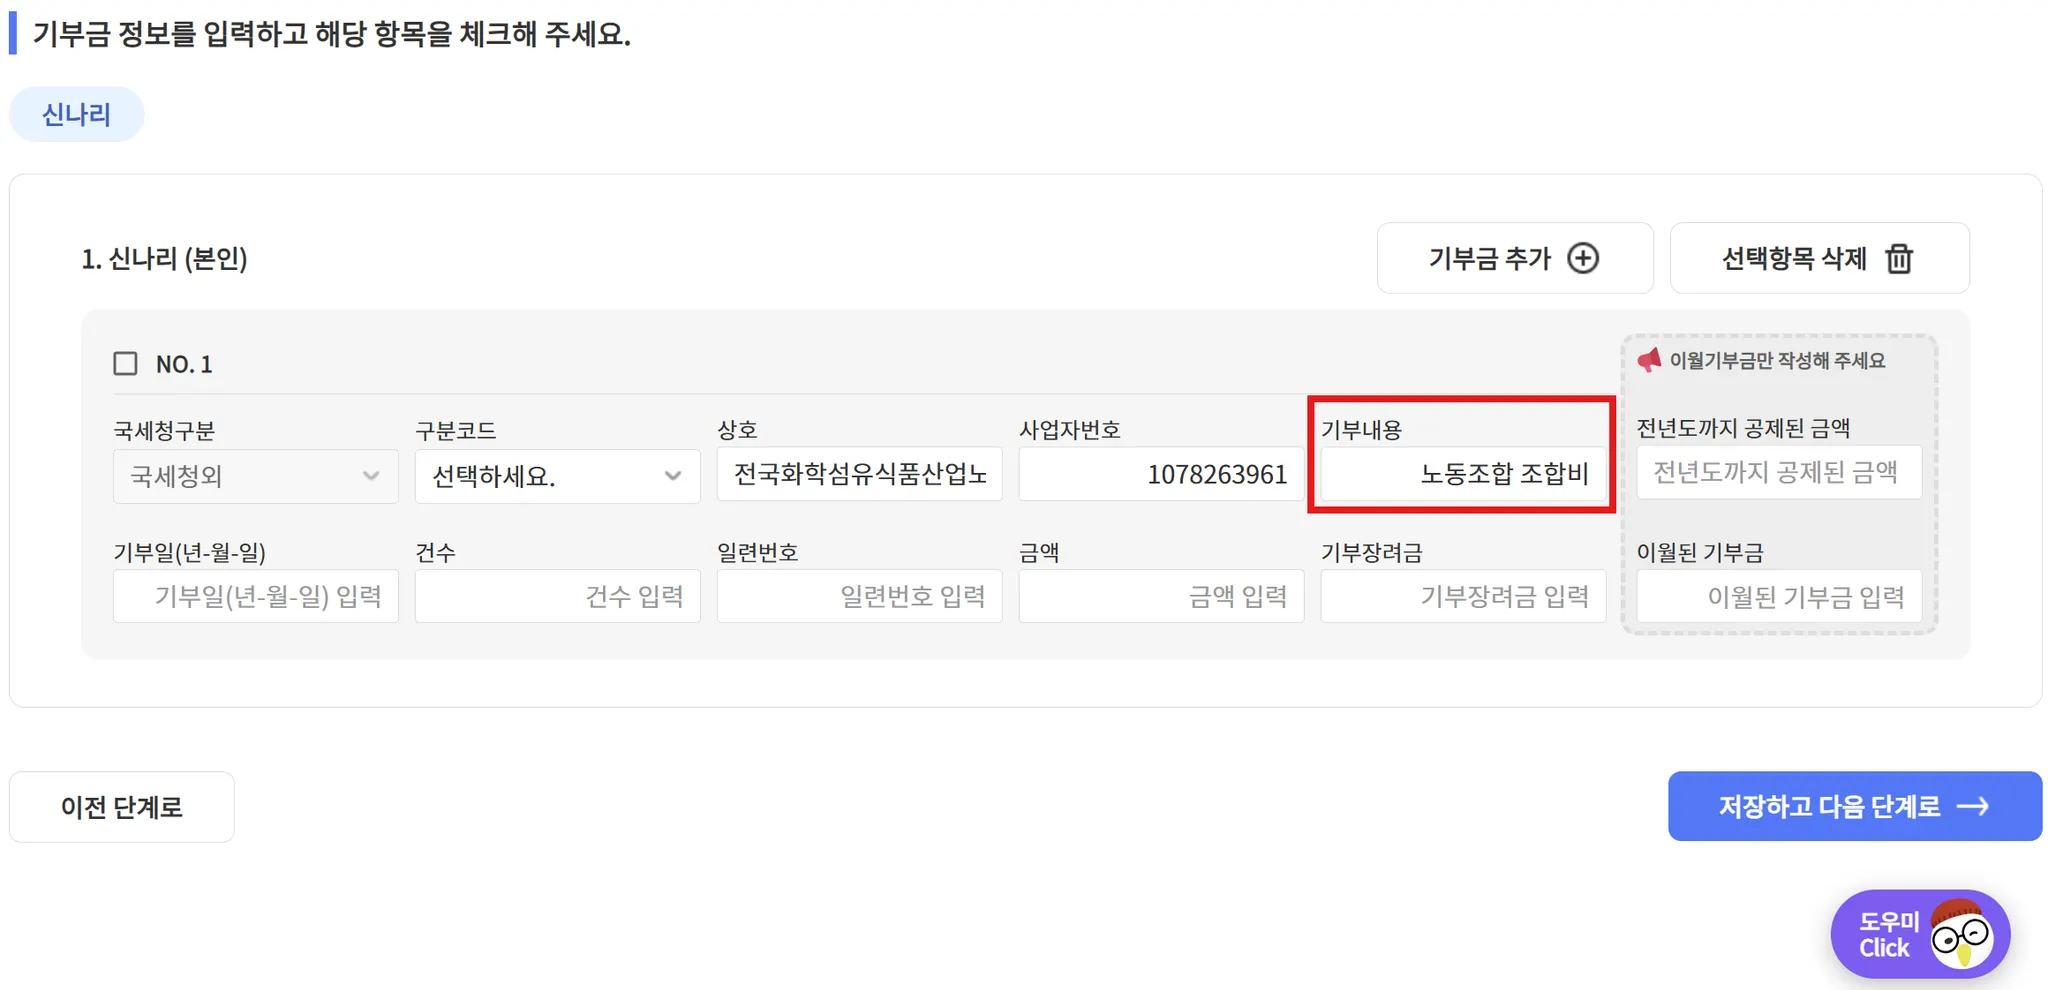Click the 기부내용 field with 노동조합 조합비
The image size is (2048, 990).
1463,474
